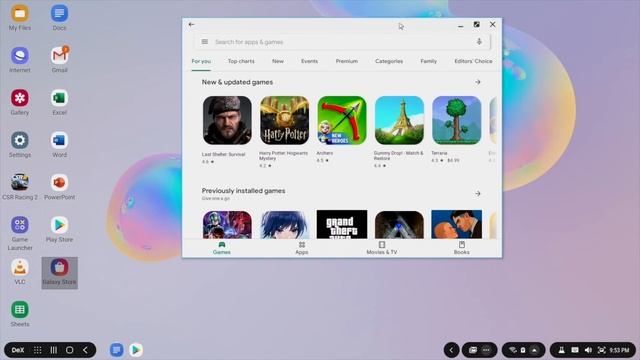Viewport: 640px width, 360px height.
Task: Select the Games bottom navigation tab
Action: [222, 248]
